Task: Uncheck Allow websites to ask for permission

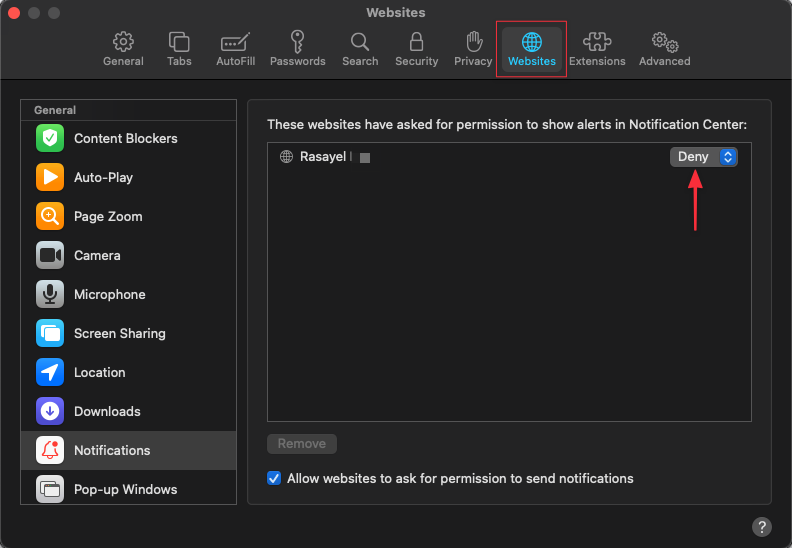Action: 274,478
